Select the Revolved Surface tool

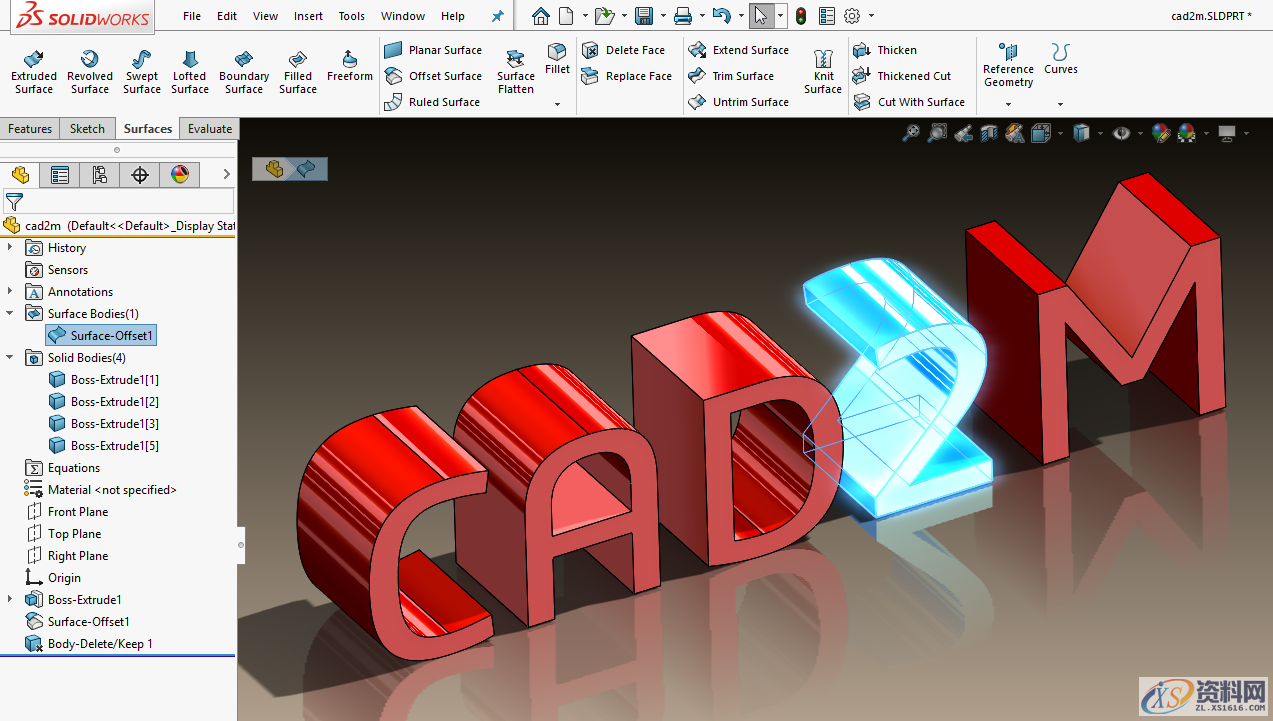89,70
